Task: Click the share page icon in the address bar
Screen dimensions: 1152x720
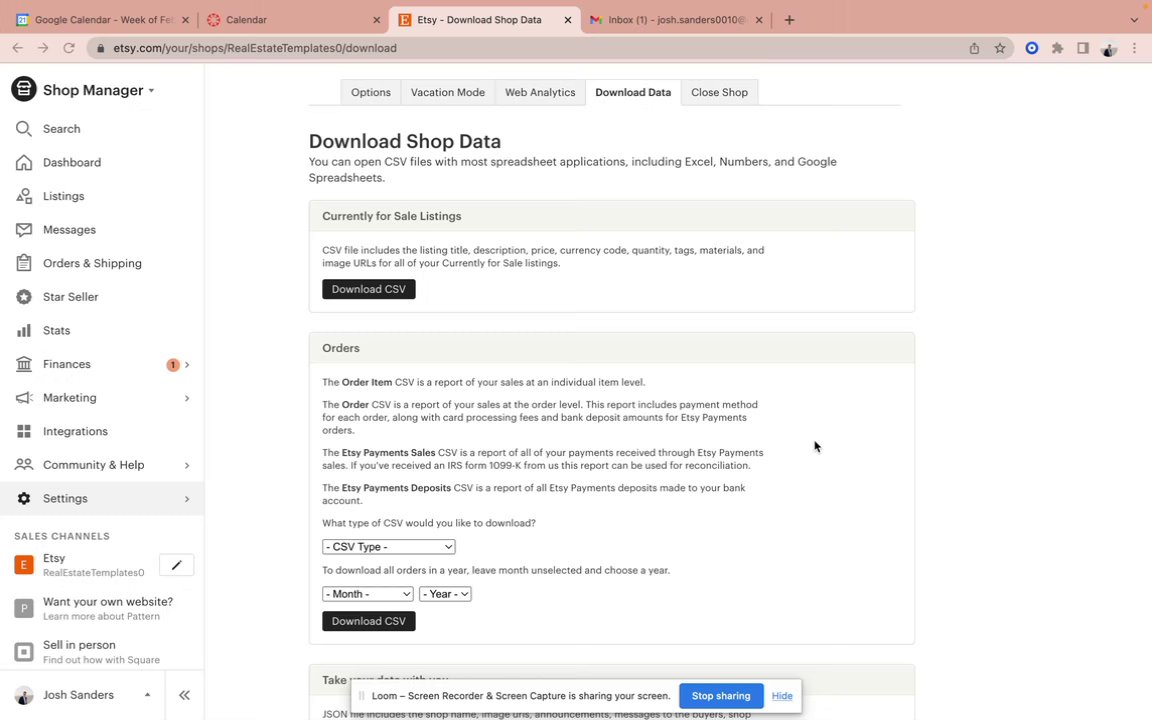Action: [974, 48]
